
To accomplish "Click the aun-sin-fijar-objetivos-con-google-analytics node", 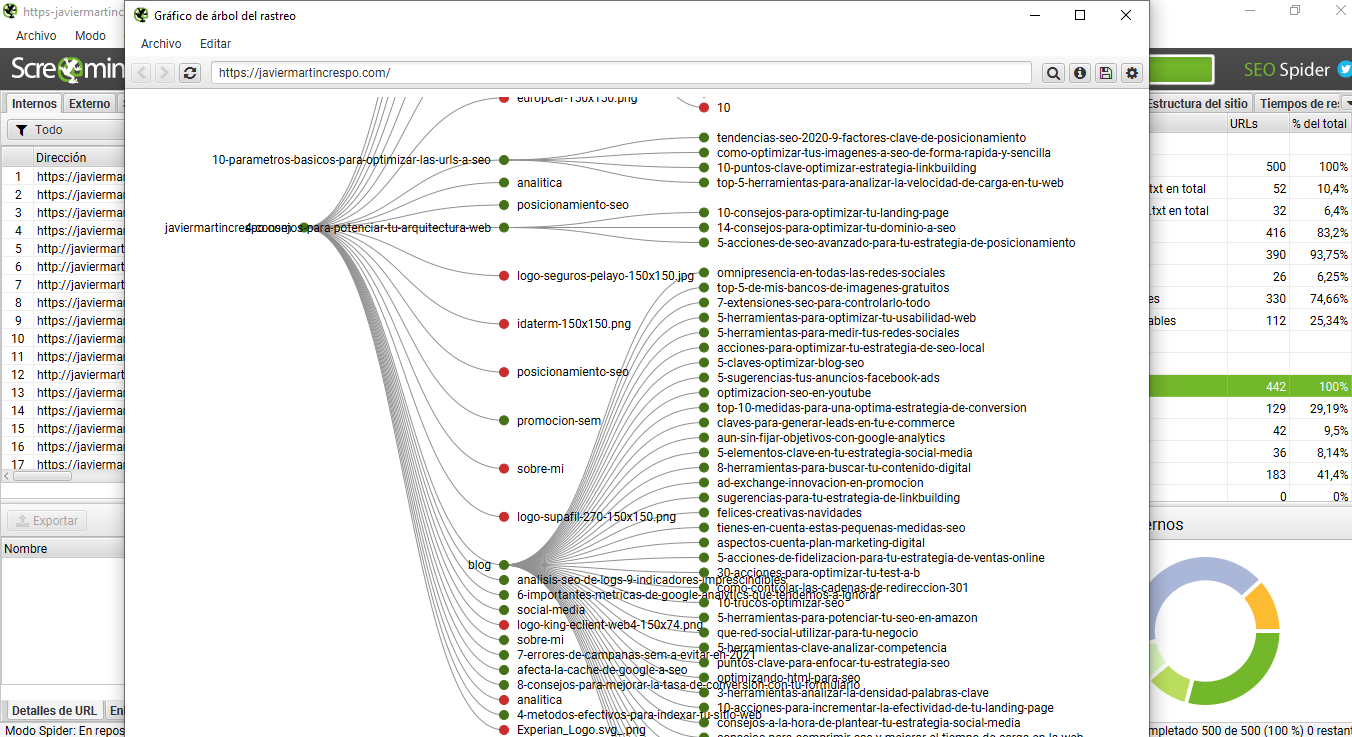I will (x=704, y=438).
